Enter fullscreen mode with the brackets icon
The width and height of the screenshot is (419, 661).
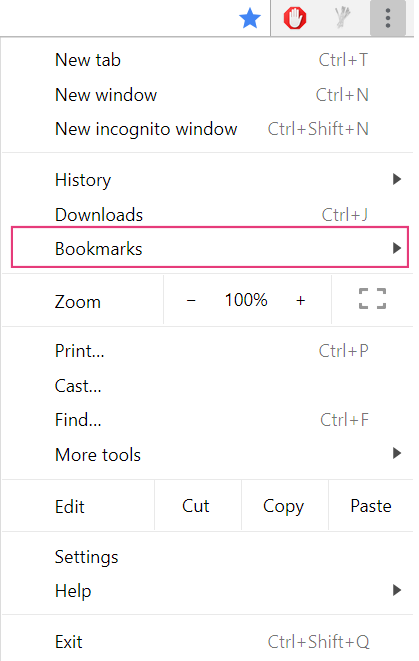tap(372, 298)
